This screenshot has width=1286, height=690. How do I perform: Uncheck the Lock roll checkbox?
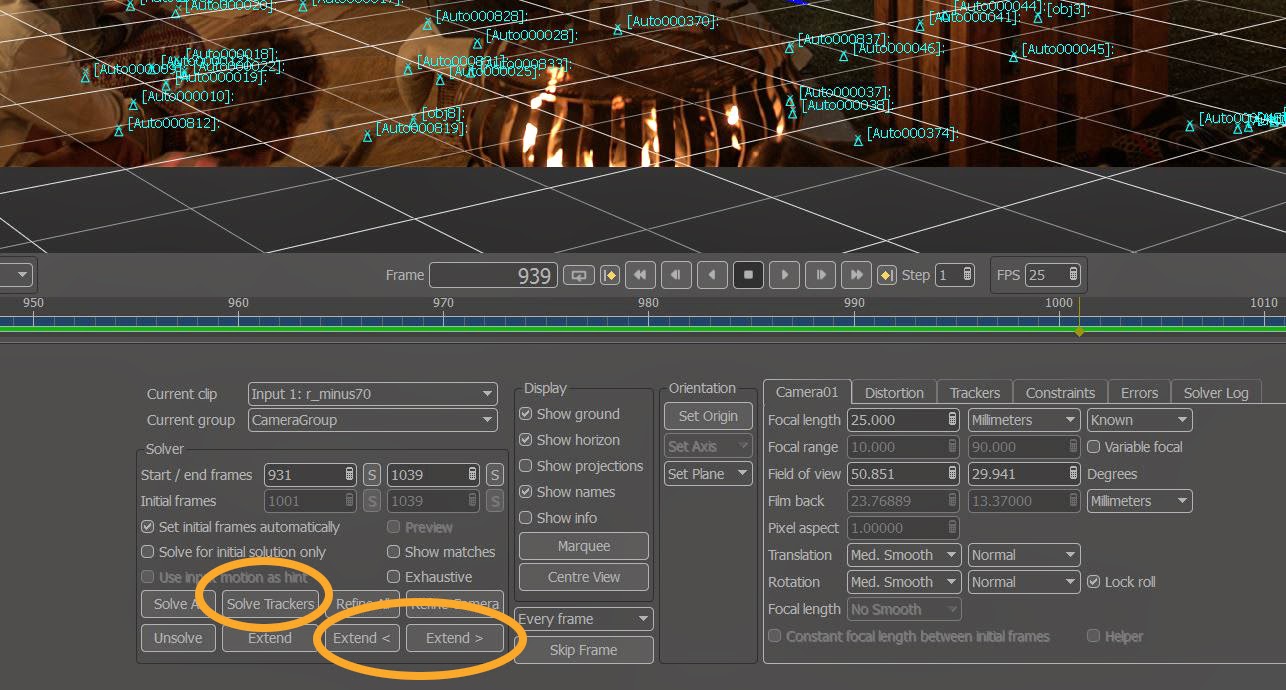click(x=1096, y=582)
